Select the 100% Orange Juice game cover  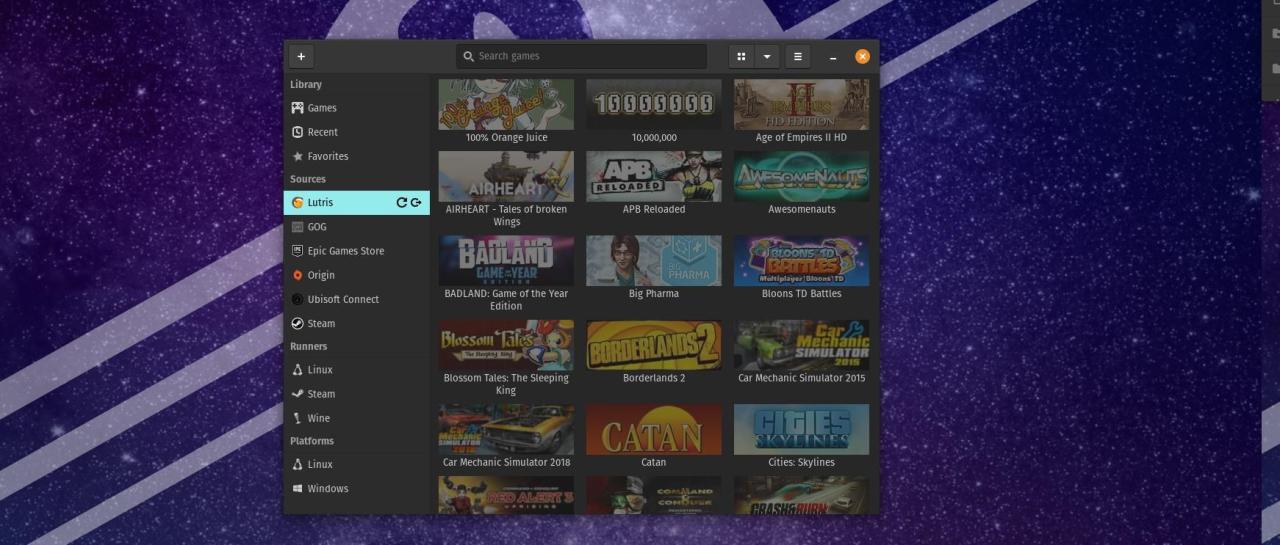(x=506, y=104)
